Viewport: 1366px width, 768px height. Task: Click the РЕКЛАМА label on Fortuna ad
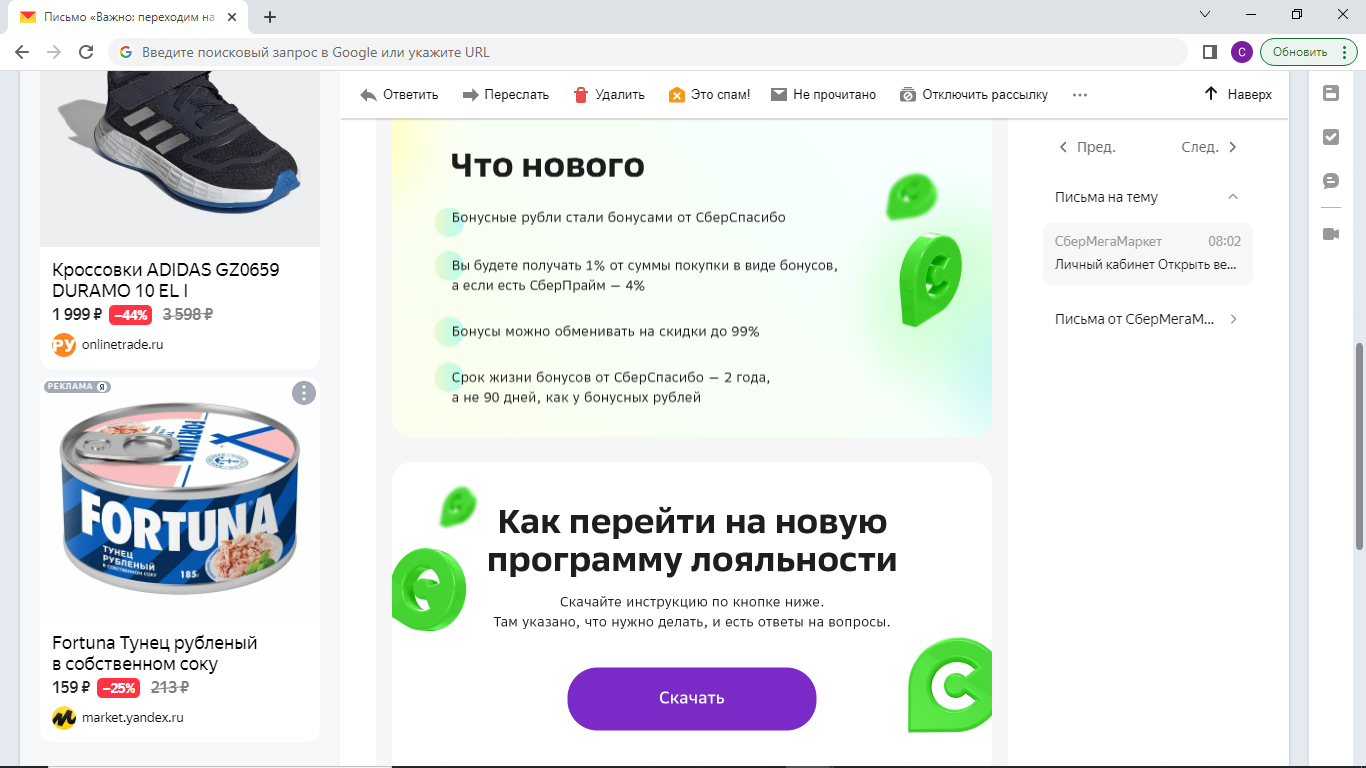tap(77, 386)
